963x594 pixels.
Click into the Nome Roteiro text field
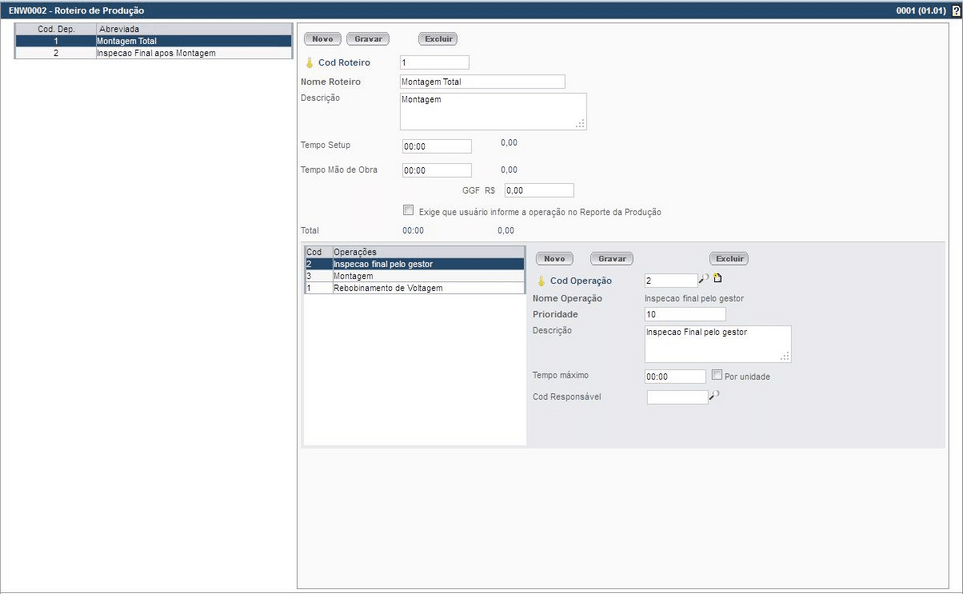482,82
